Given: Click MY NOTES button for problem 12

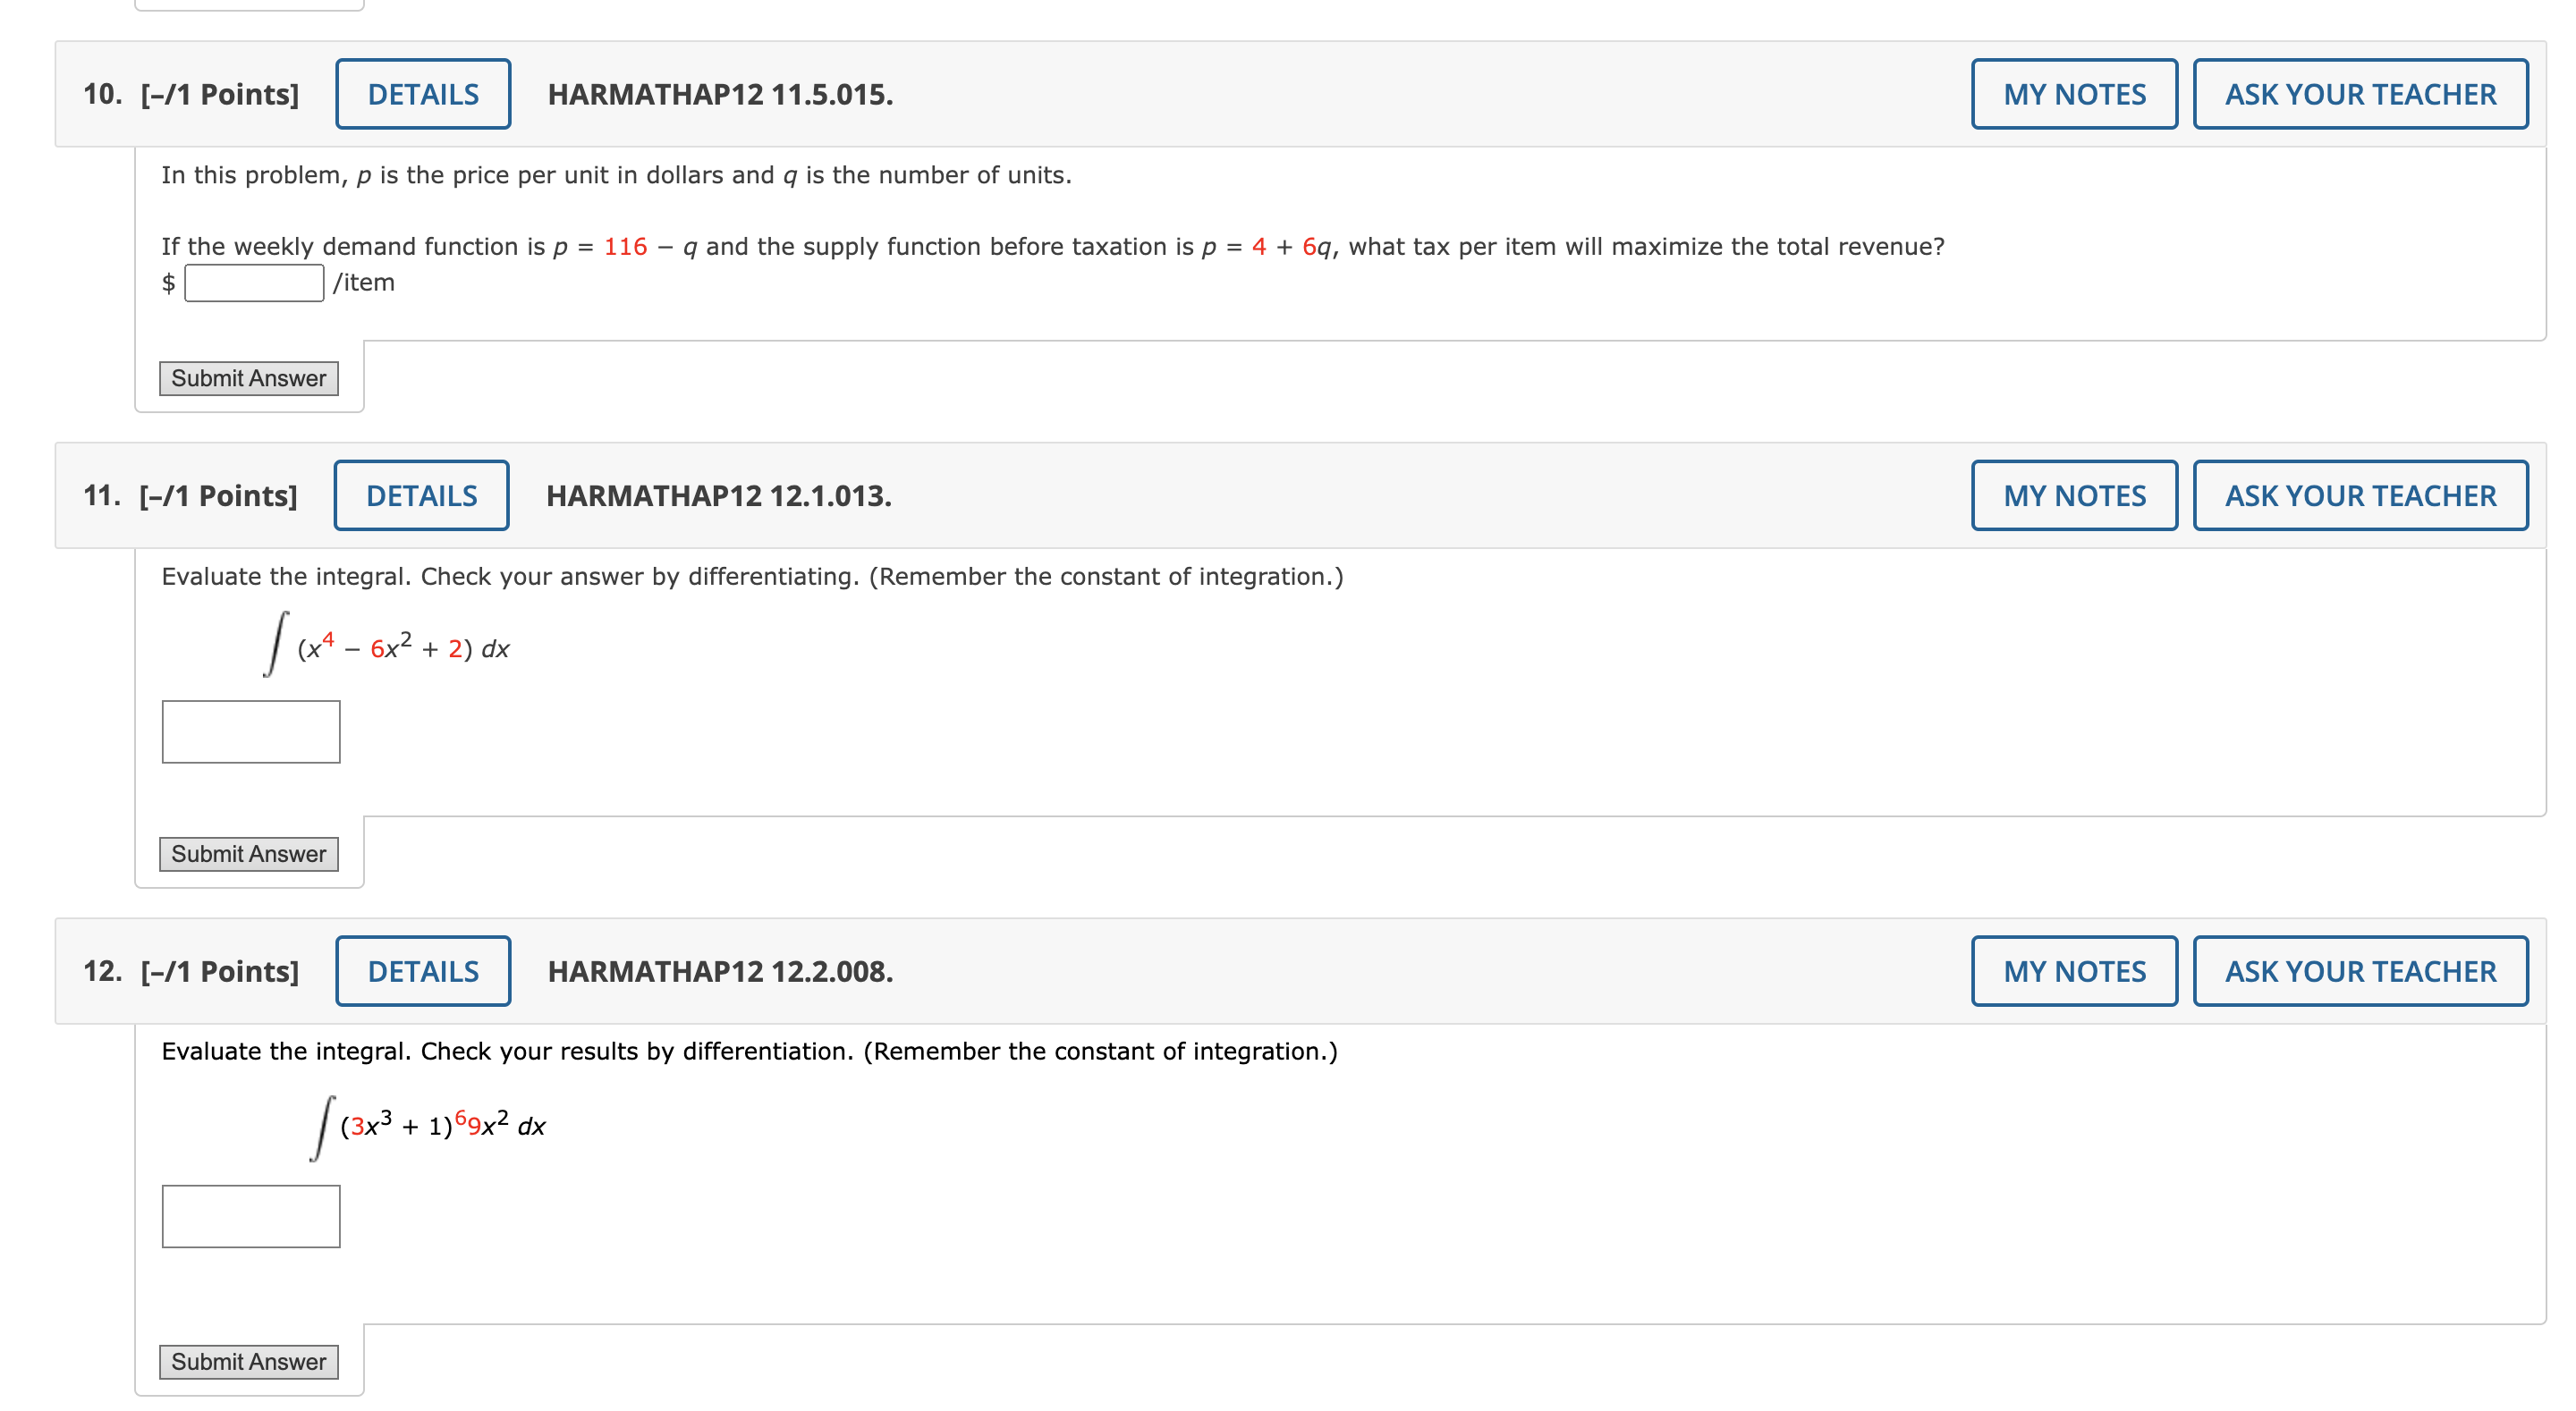Looking at the screenshot, I should (2075, 971).
